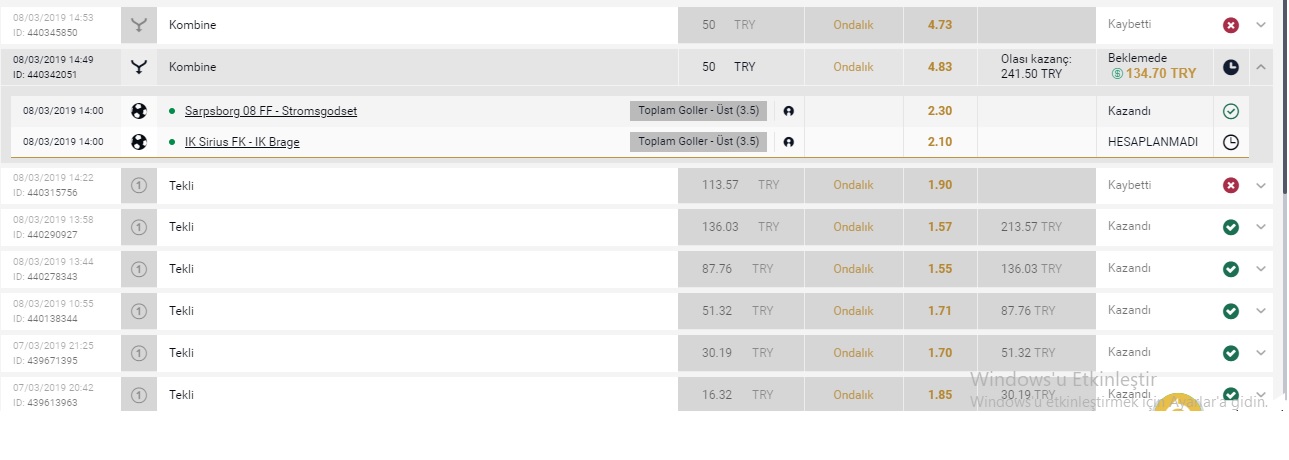Screen dimensions: 1289x460
Task: Click the soccer ball icon beside Sarpsborg 08 FF
Action: [139, 111]
